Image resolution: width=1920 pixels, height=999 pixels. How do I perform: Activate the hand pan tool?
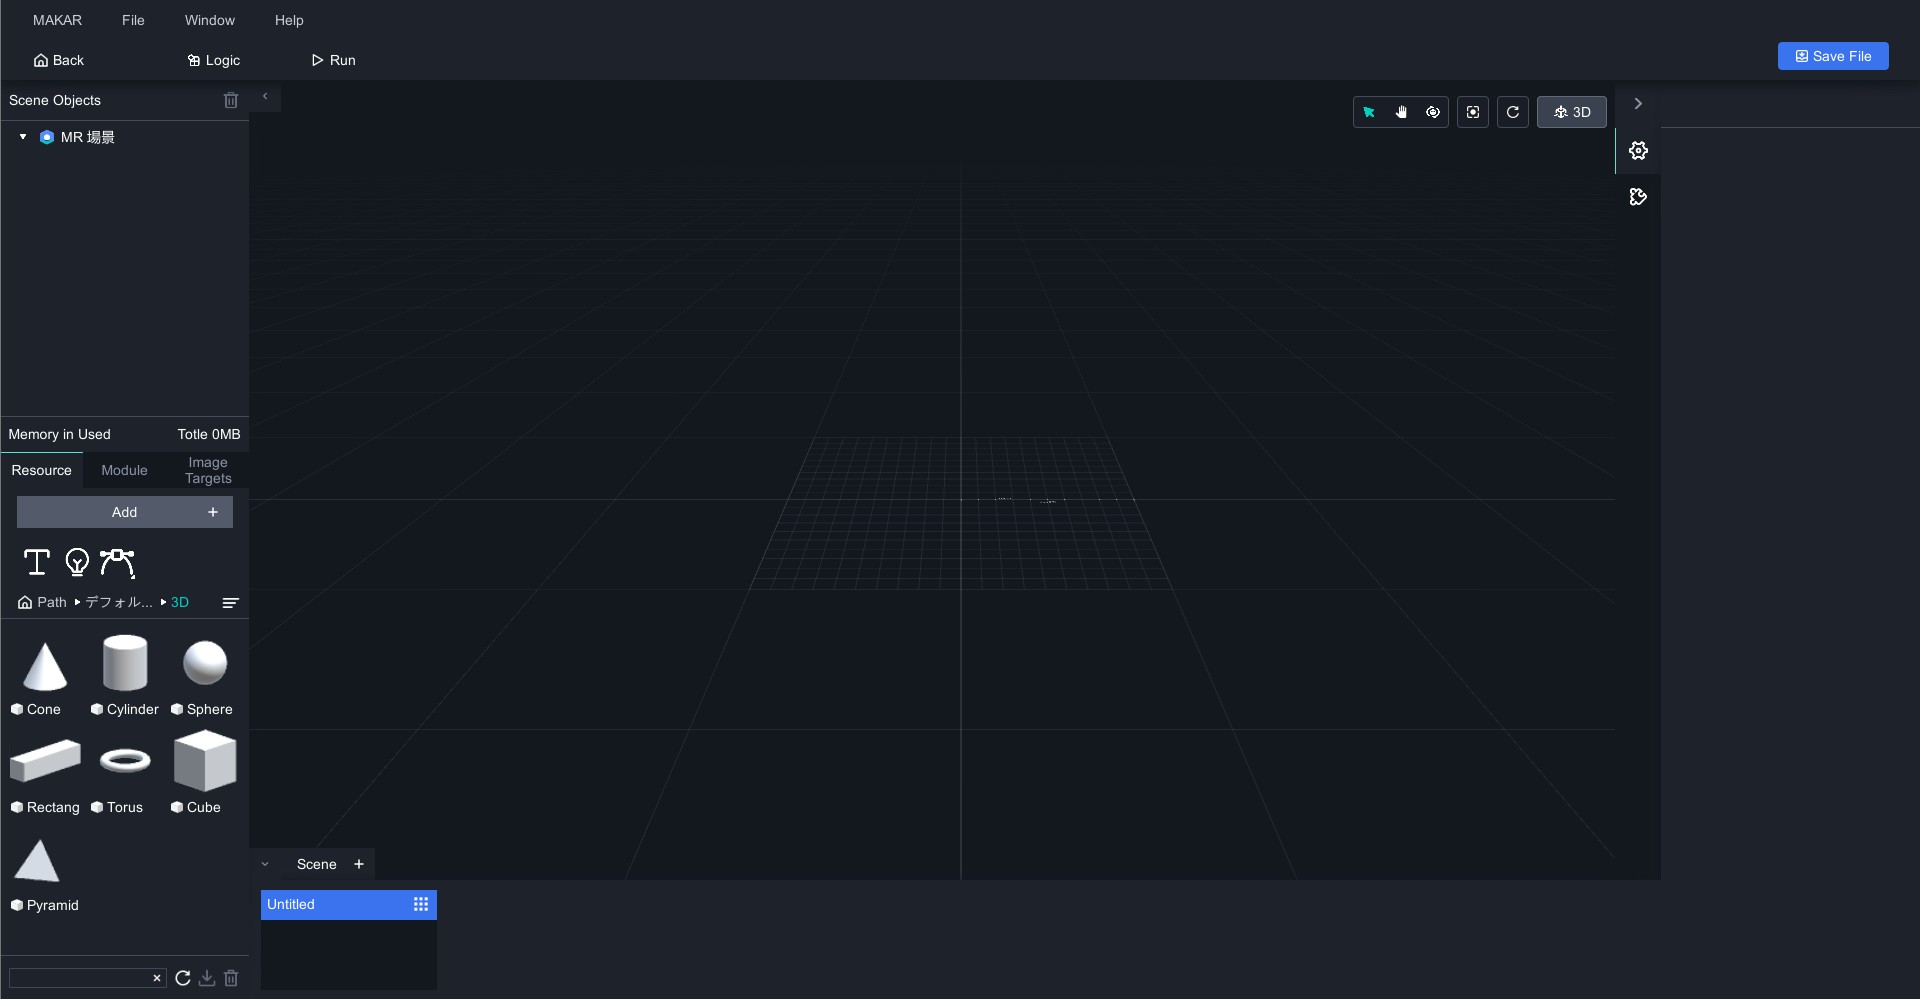click(1401, 112)
